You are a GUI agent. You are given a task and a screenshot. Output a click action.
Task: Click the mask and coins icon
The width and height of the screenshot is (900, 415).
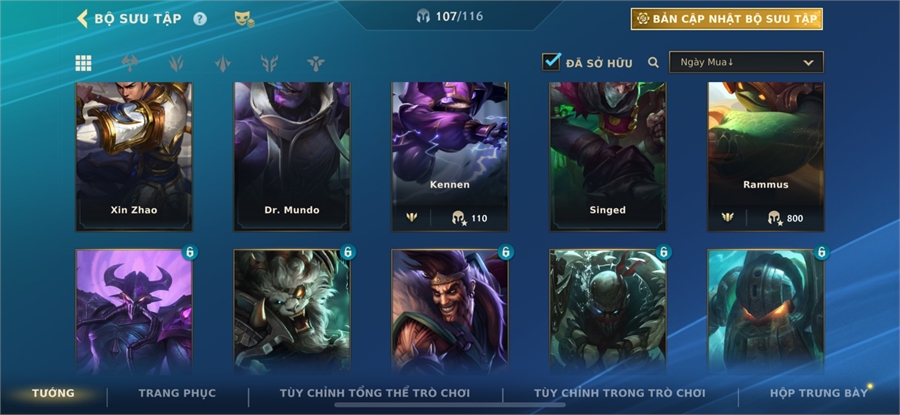(245, 19)
